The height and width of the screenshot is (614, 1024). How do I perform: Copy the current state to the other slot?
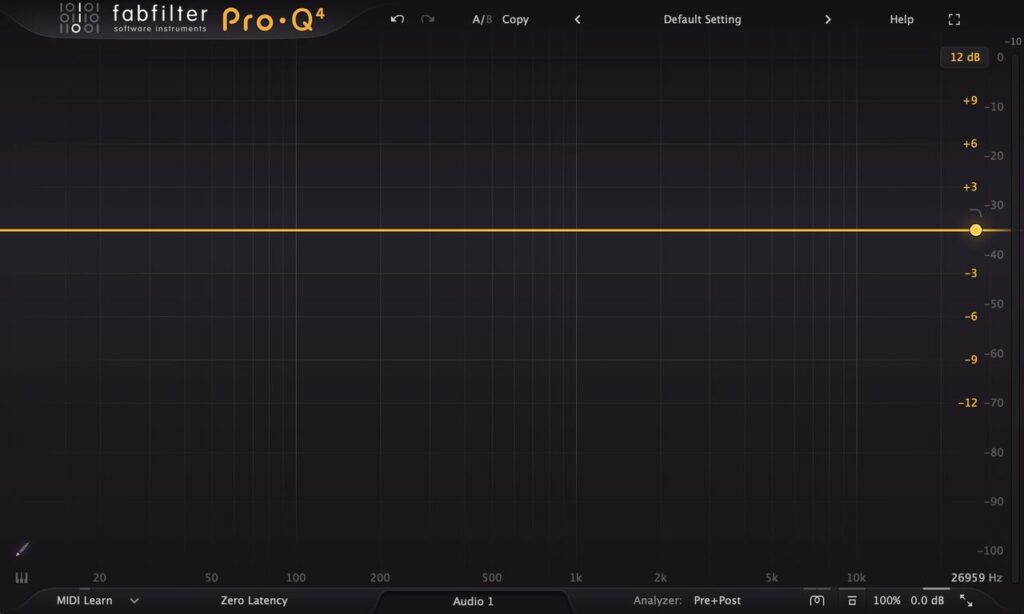point(515,20)
